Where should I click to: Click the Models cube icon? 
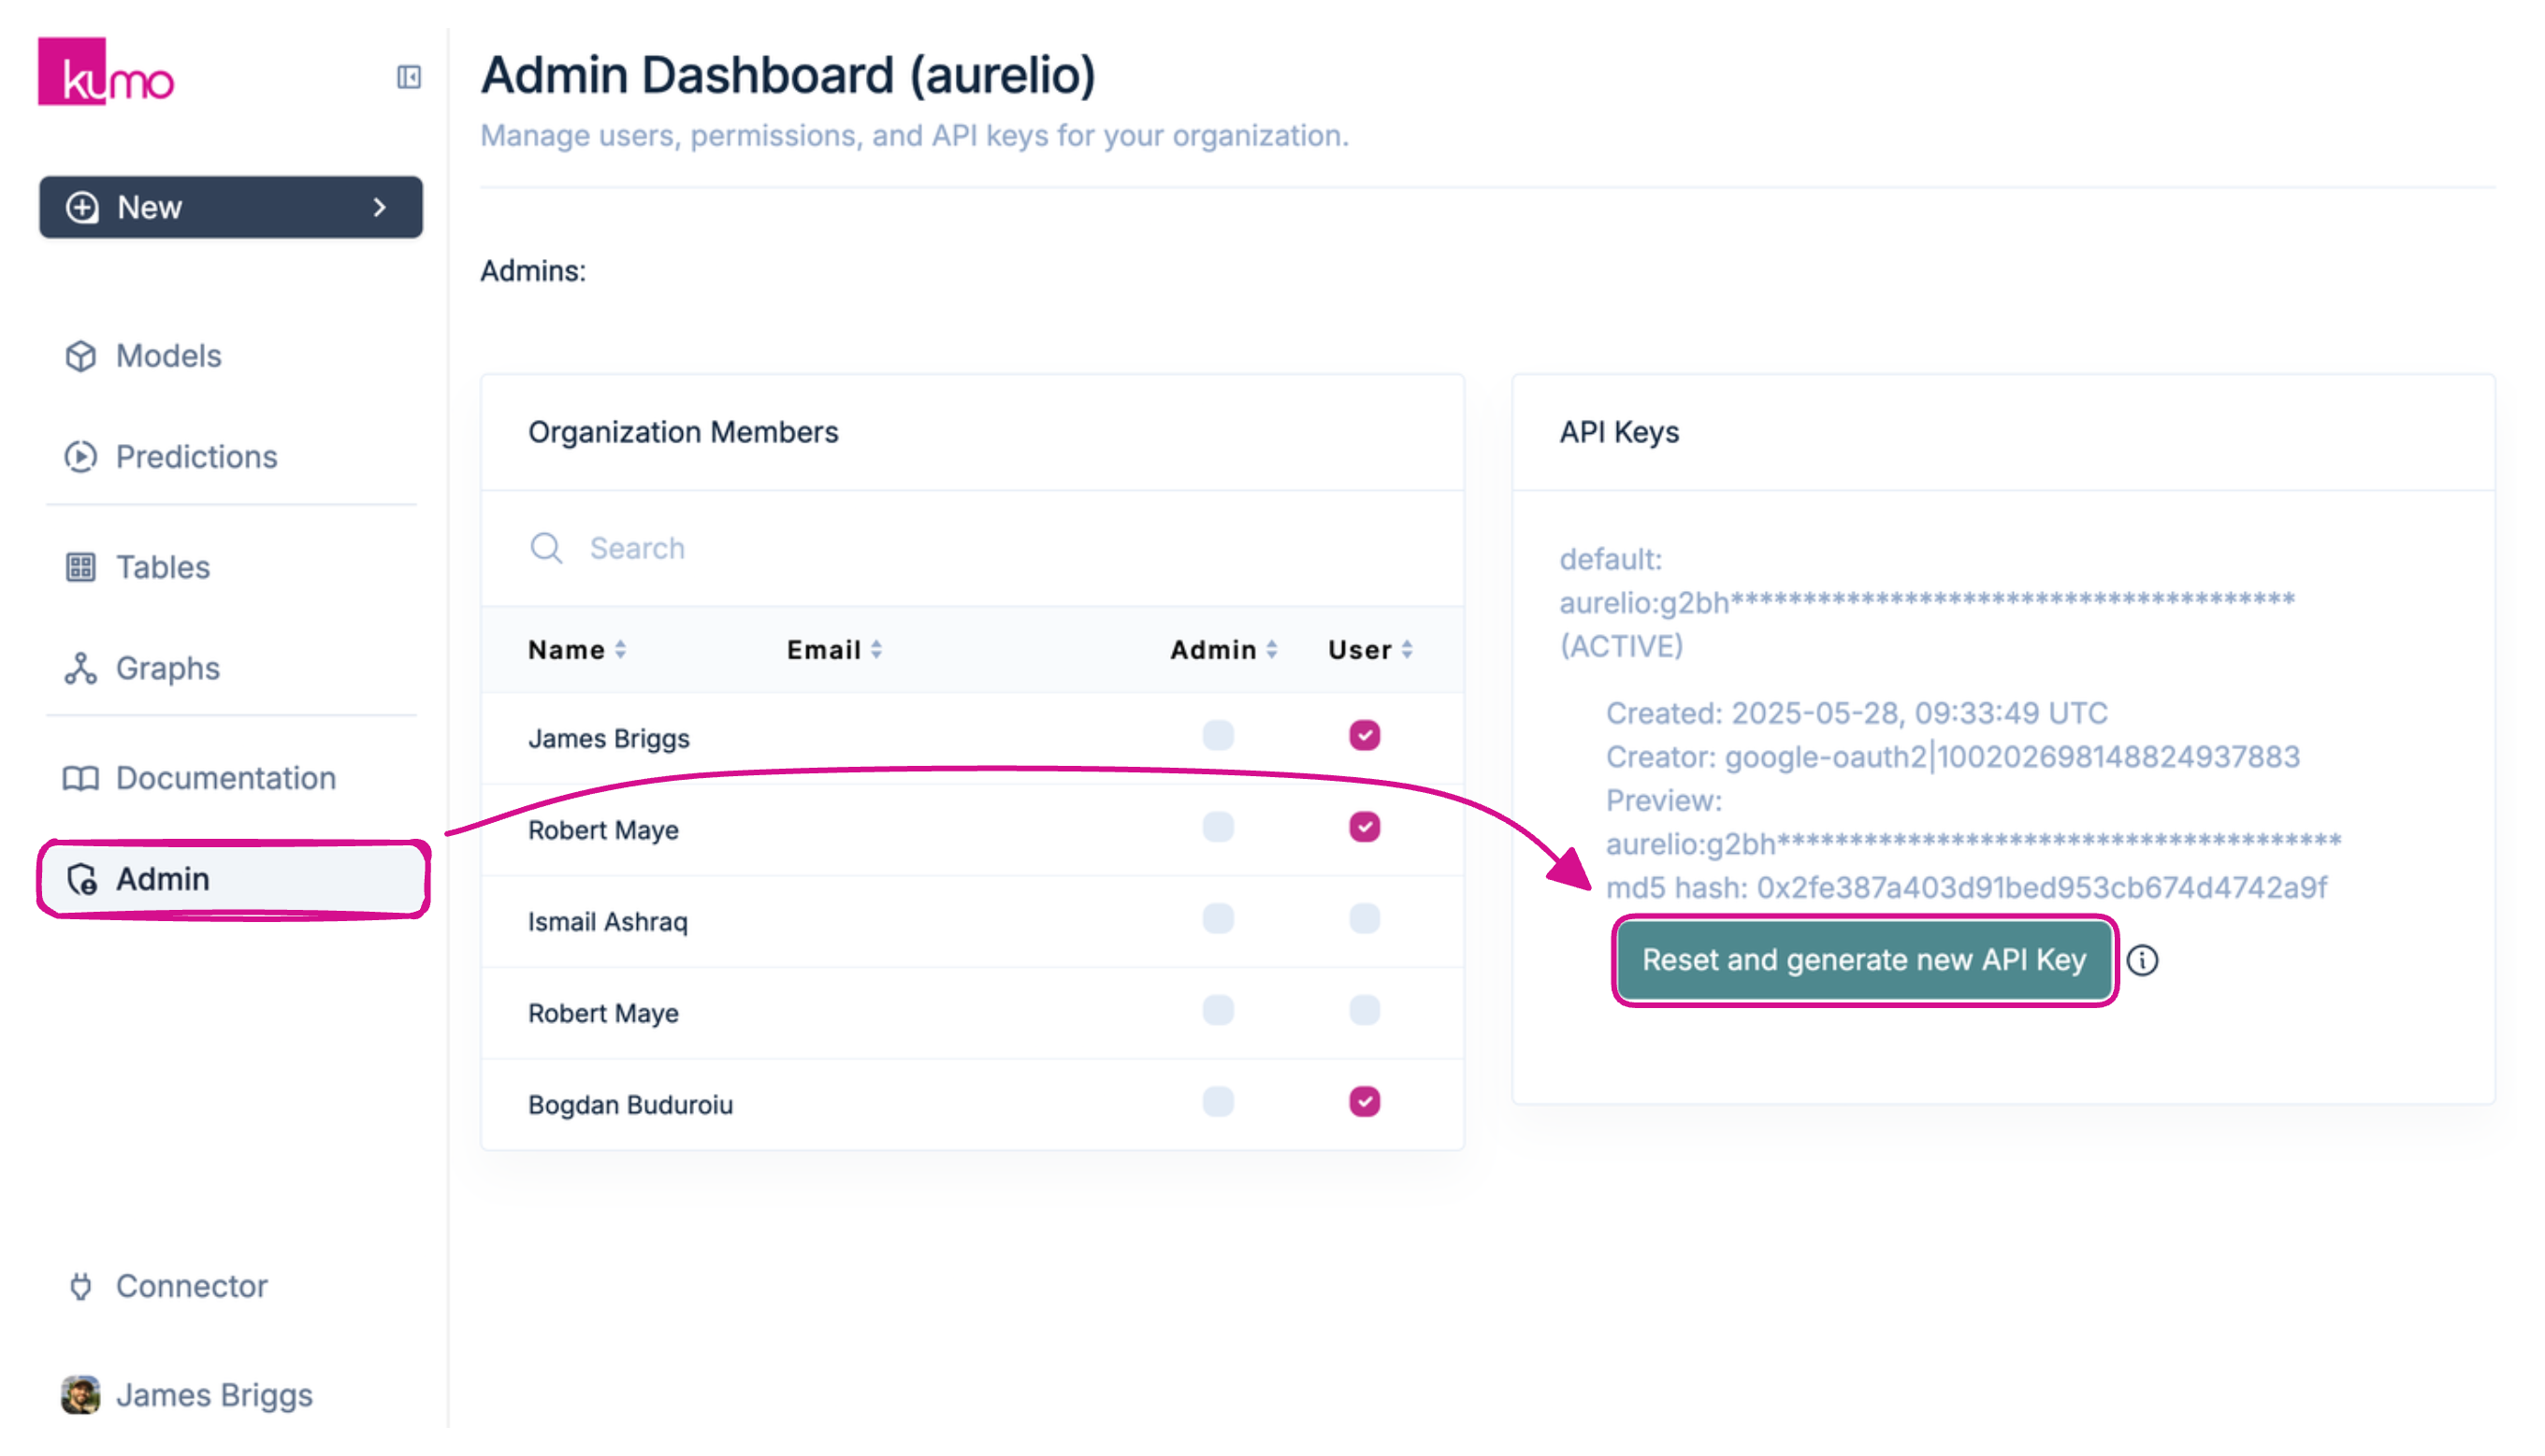(x=81, y=356)
